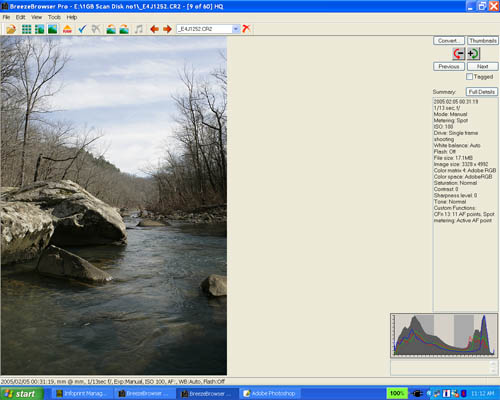Click the Next button
This screenshot has height=400, width=500.
click(x=483, y=66)
